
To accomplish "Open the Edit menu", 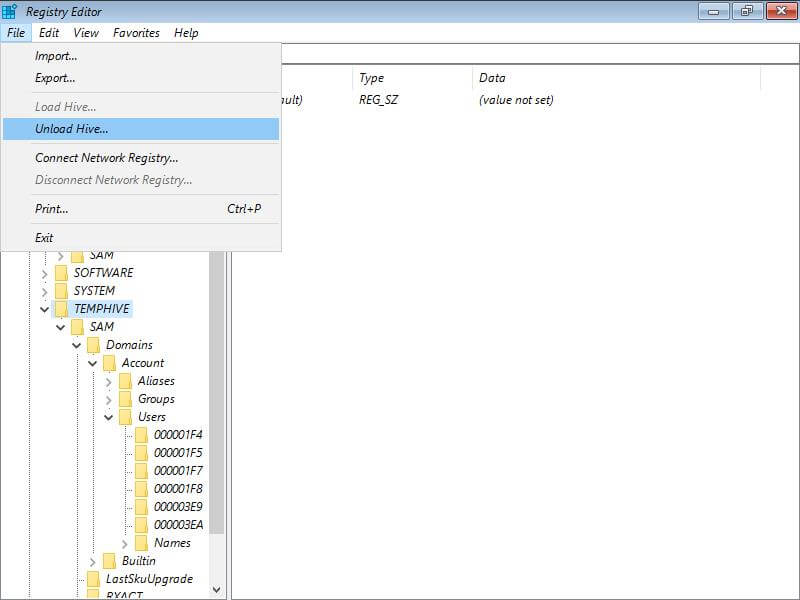I will click(x=49, y=33).
